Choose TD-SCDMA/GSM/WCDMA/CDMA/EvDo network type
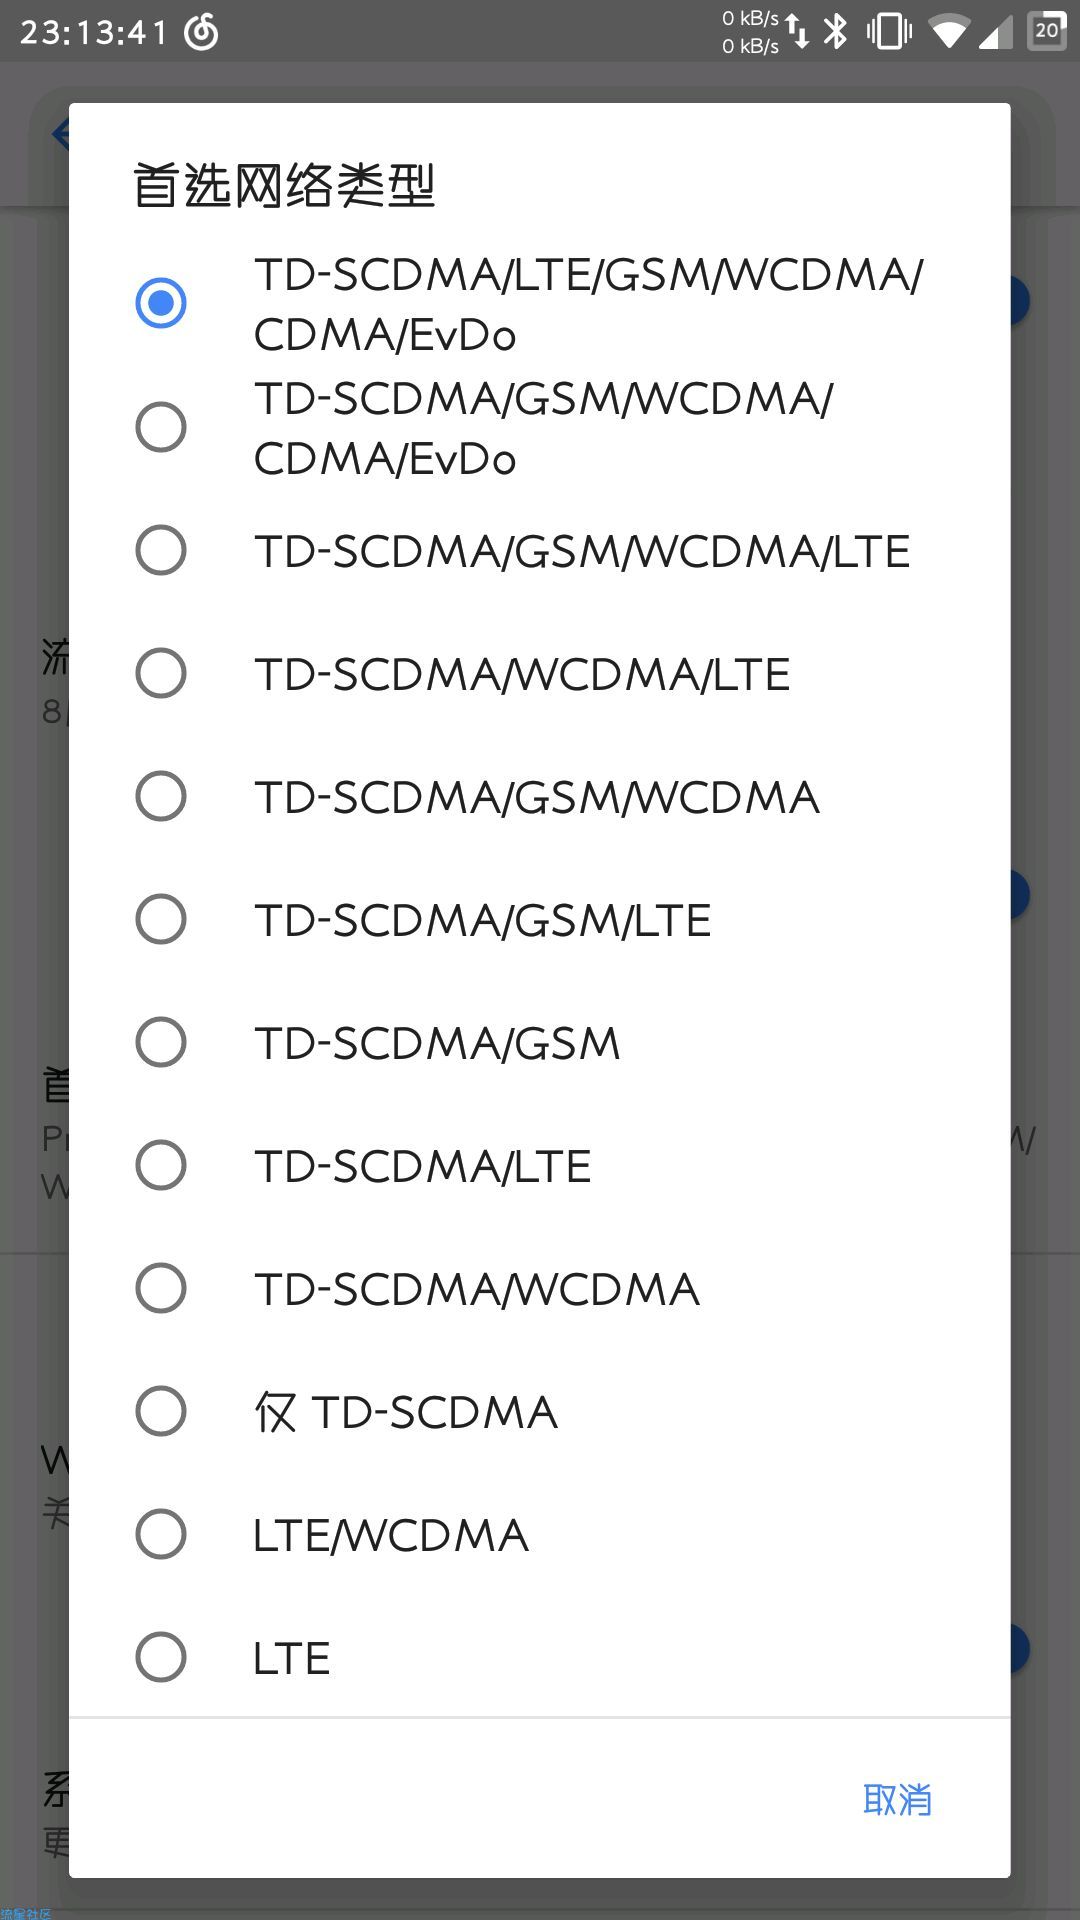The width and height of the screenshot is (1080, 1920). (x=540, y=427)
